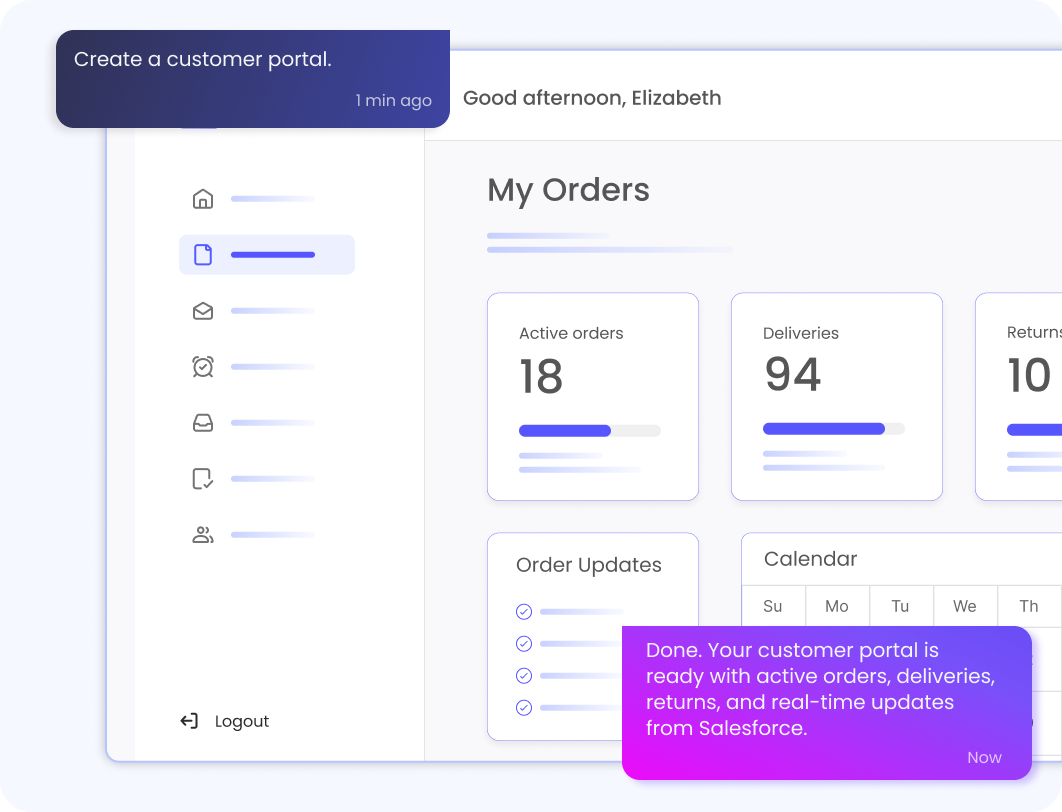Open the Deliveries card showing 94

tap(836, 397)
